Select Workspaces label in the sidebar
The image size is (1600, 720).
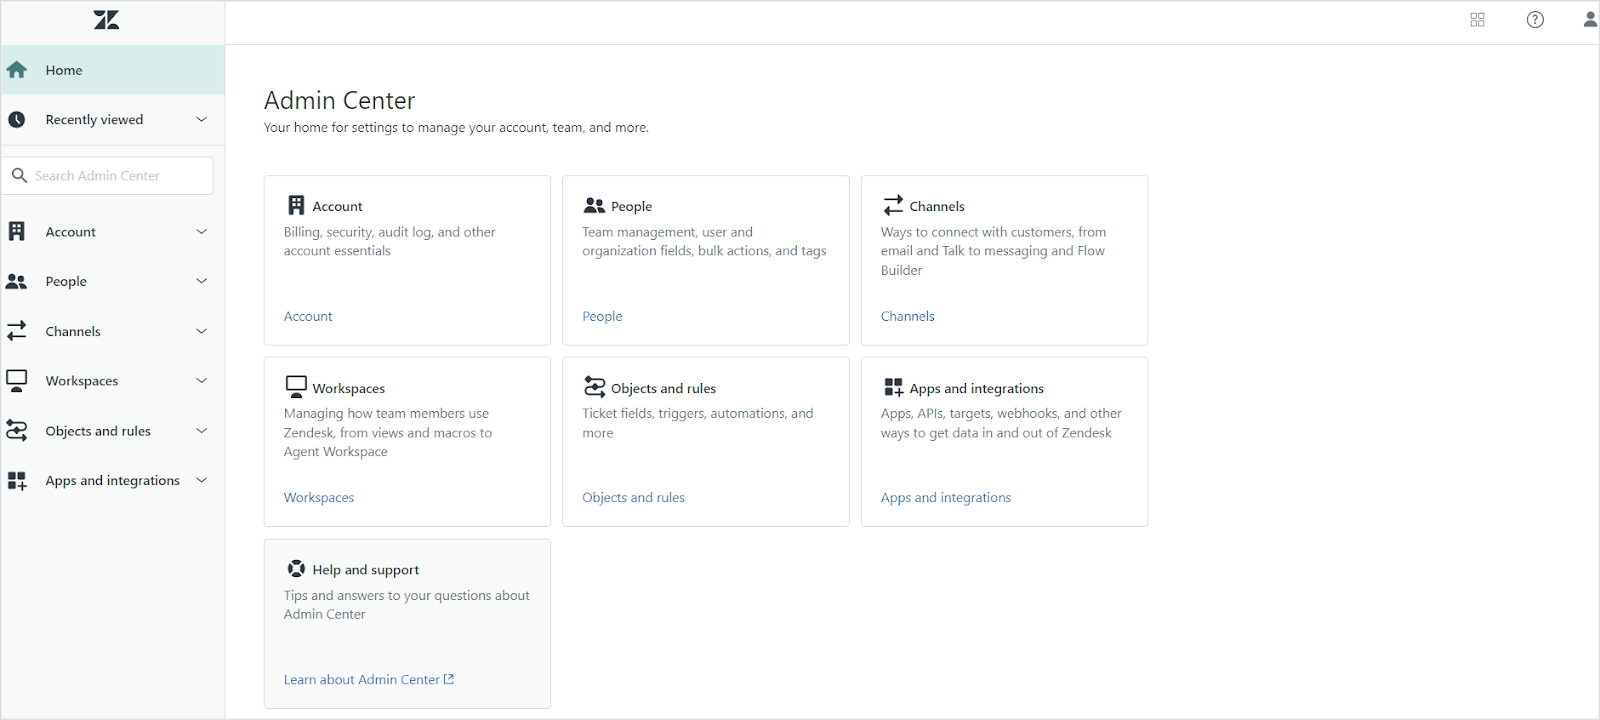[82, 381]
